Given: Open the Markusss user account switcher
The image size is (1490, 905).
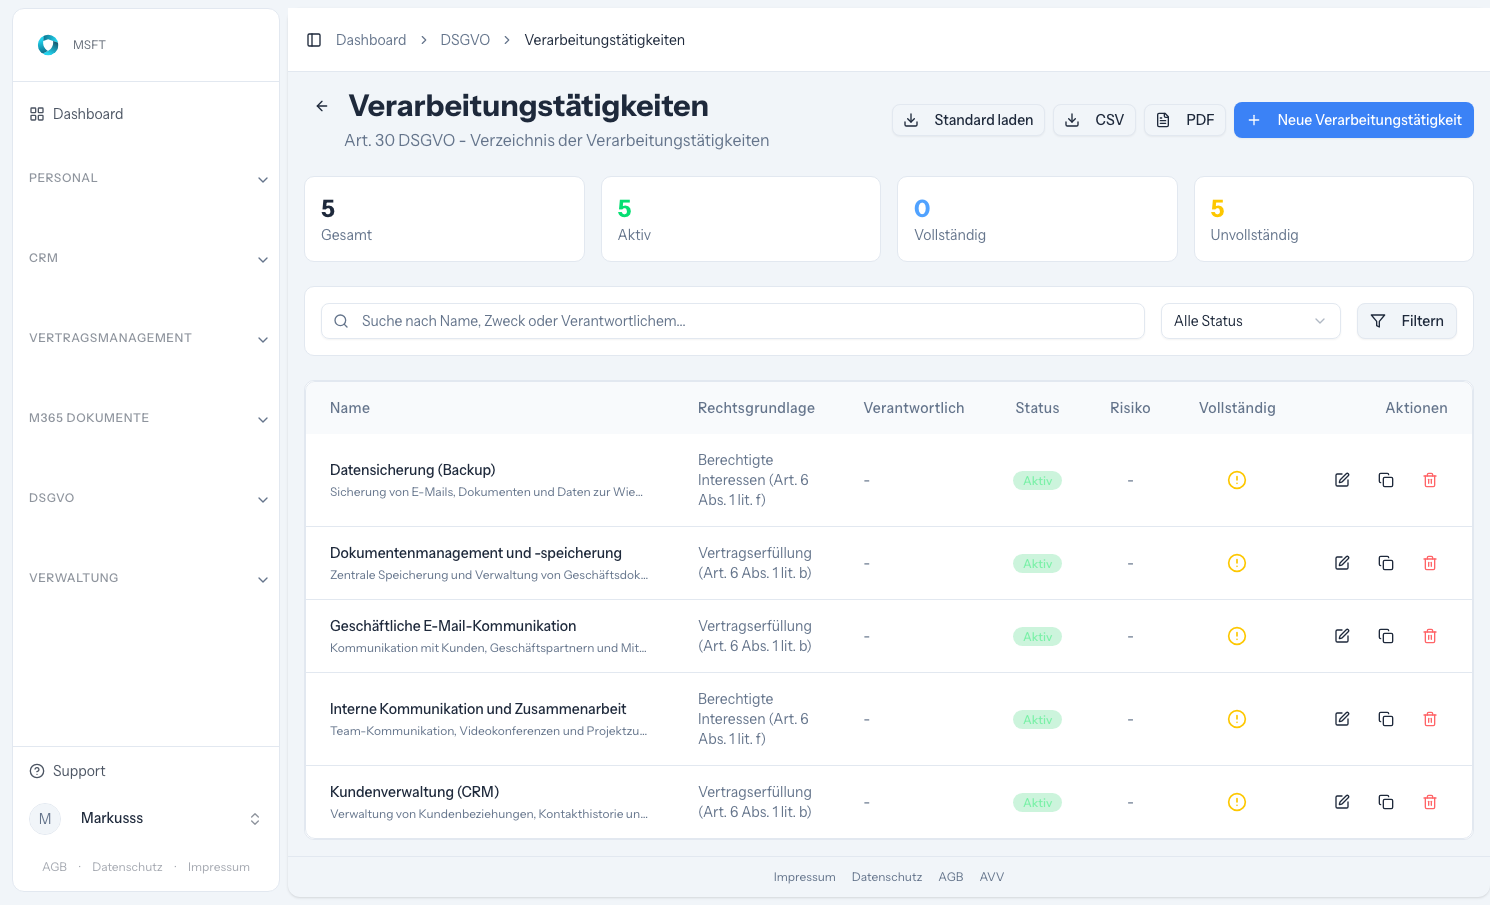Looking at the screenshot, I should pyautogui.click(x=146, y=818).
